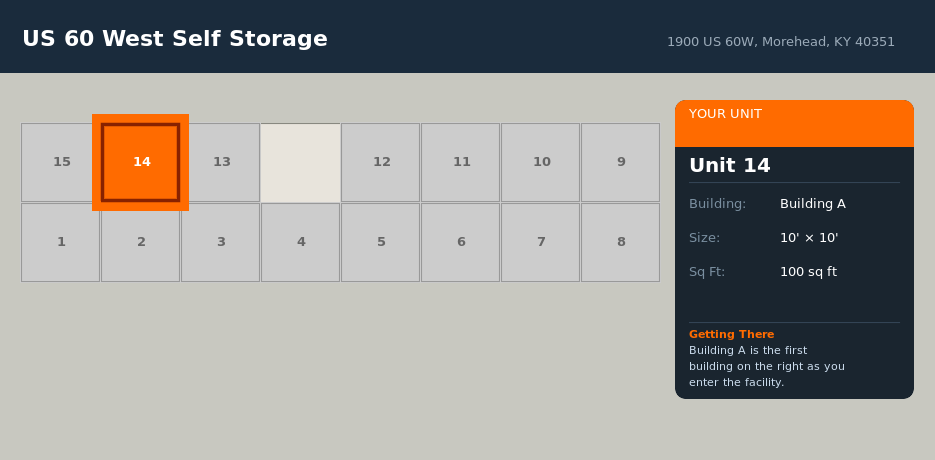Click the Getting There heading
The height and width of the screenshot is (460, 935).
click(x=731, y=334)
